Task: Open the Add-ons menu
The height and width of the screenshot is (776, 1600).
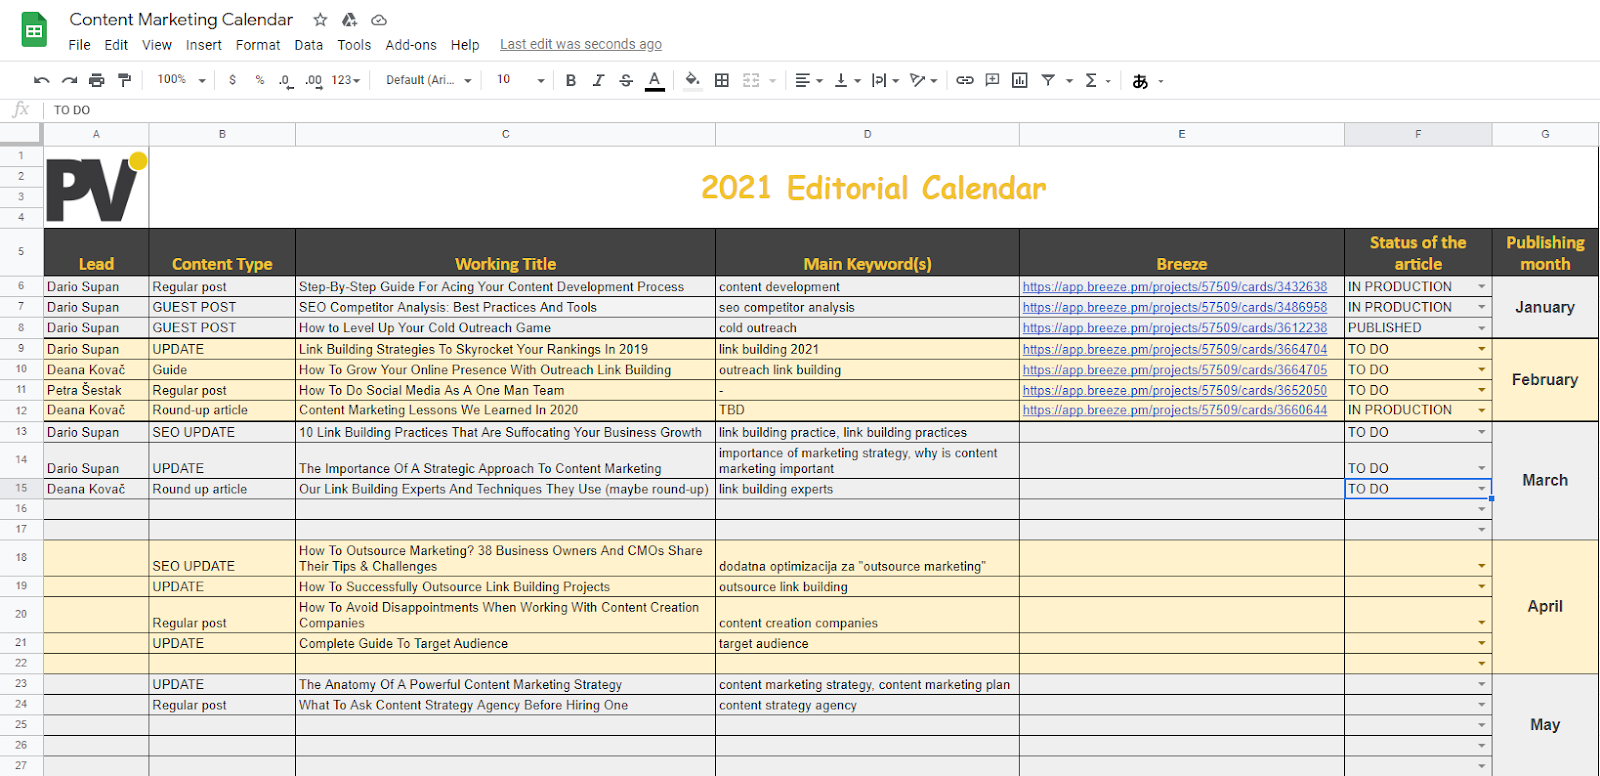Action: pyautogui.click(x=411, y=45)
